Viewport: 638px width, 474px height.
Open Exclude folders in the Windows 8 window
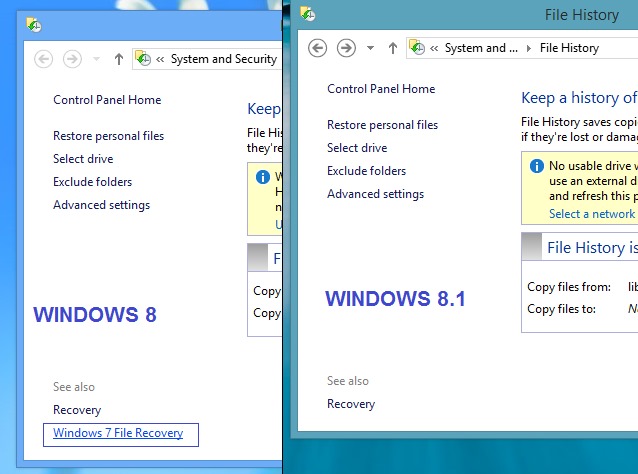point(92,182)
